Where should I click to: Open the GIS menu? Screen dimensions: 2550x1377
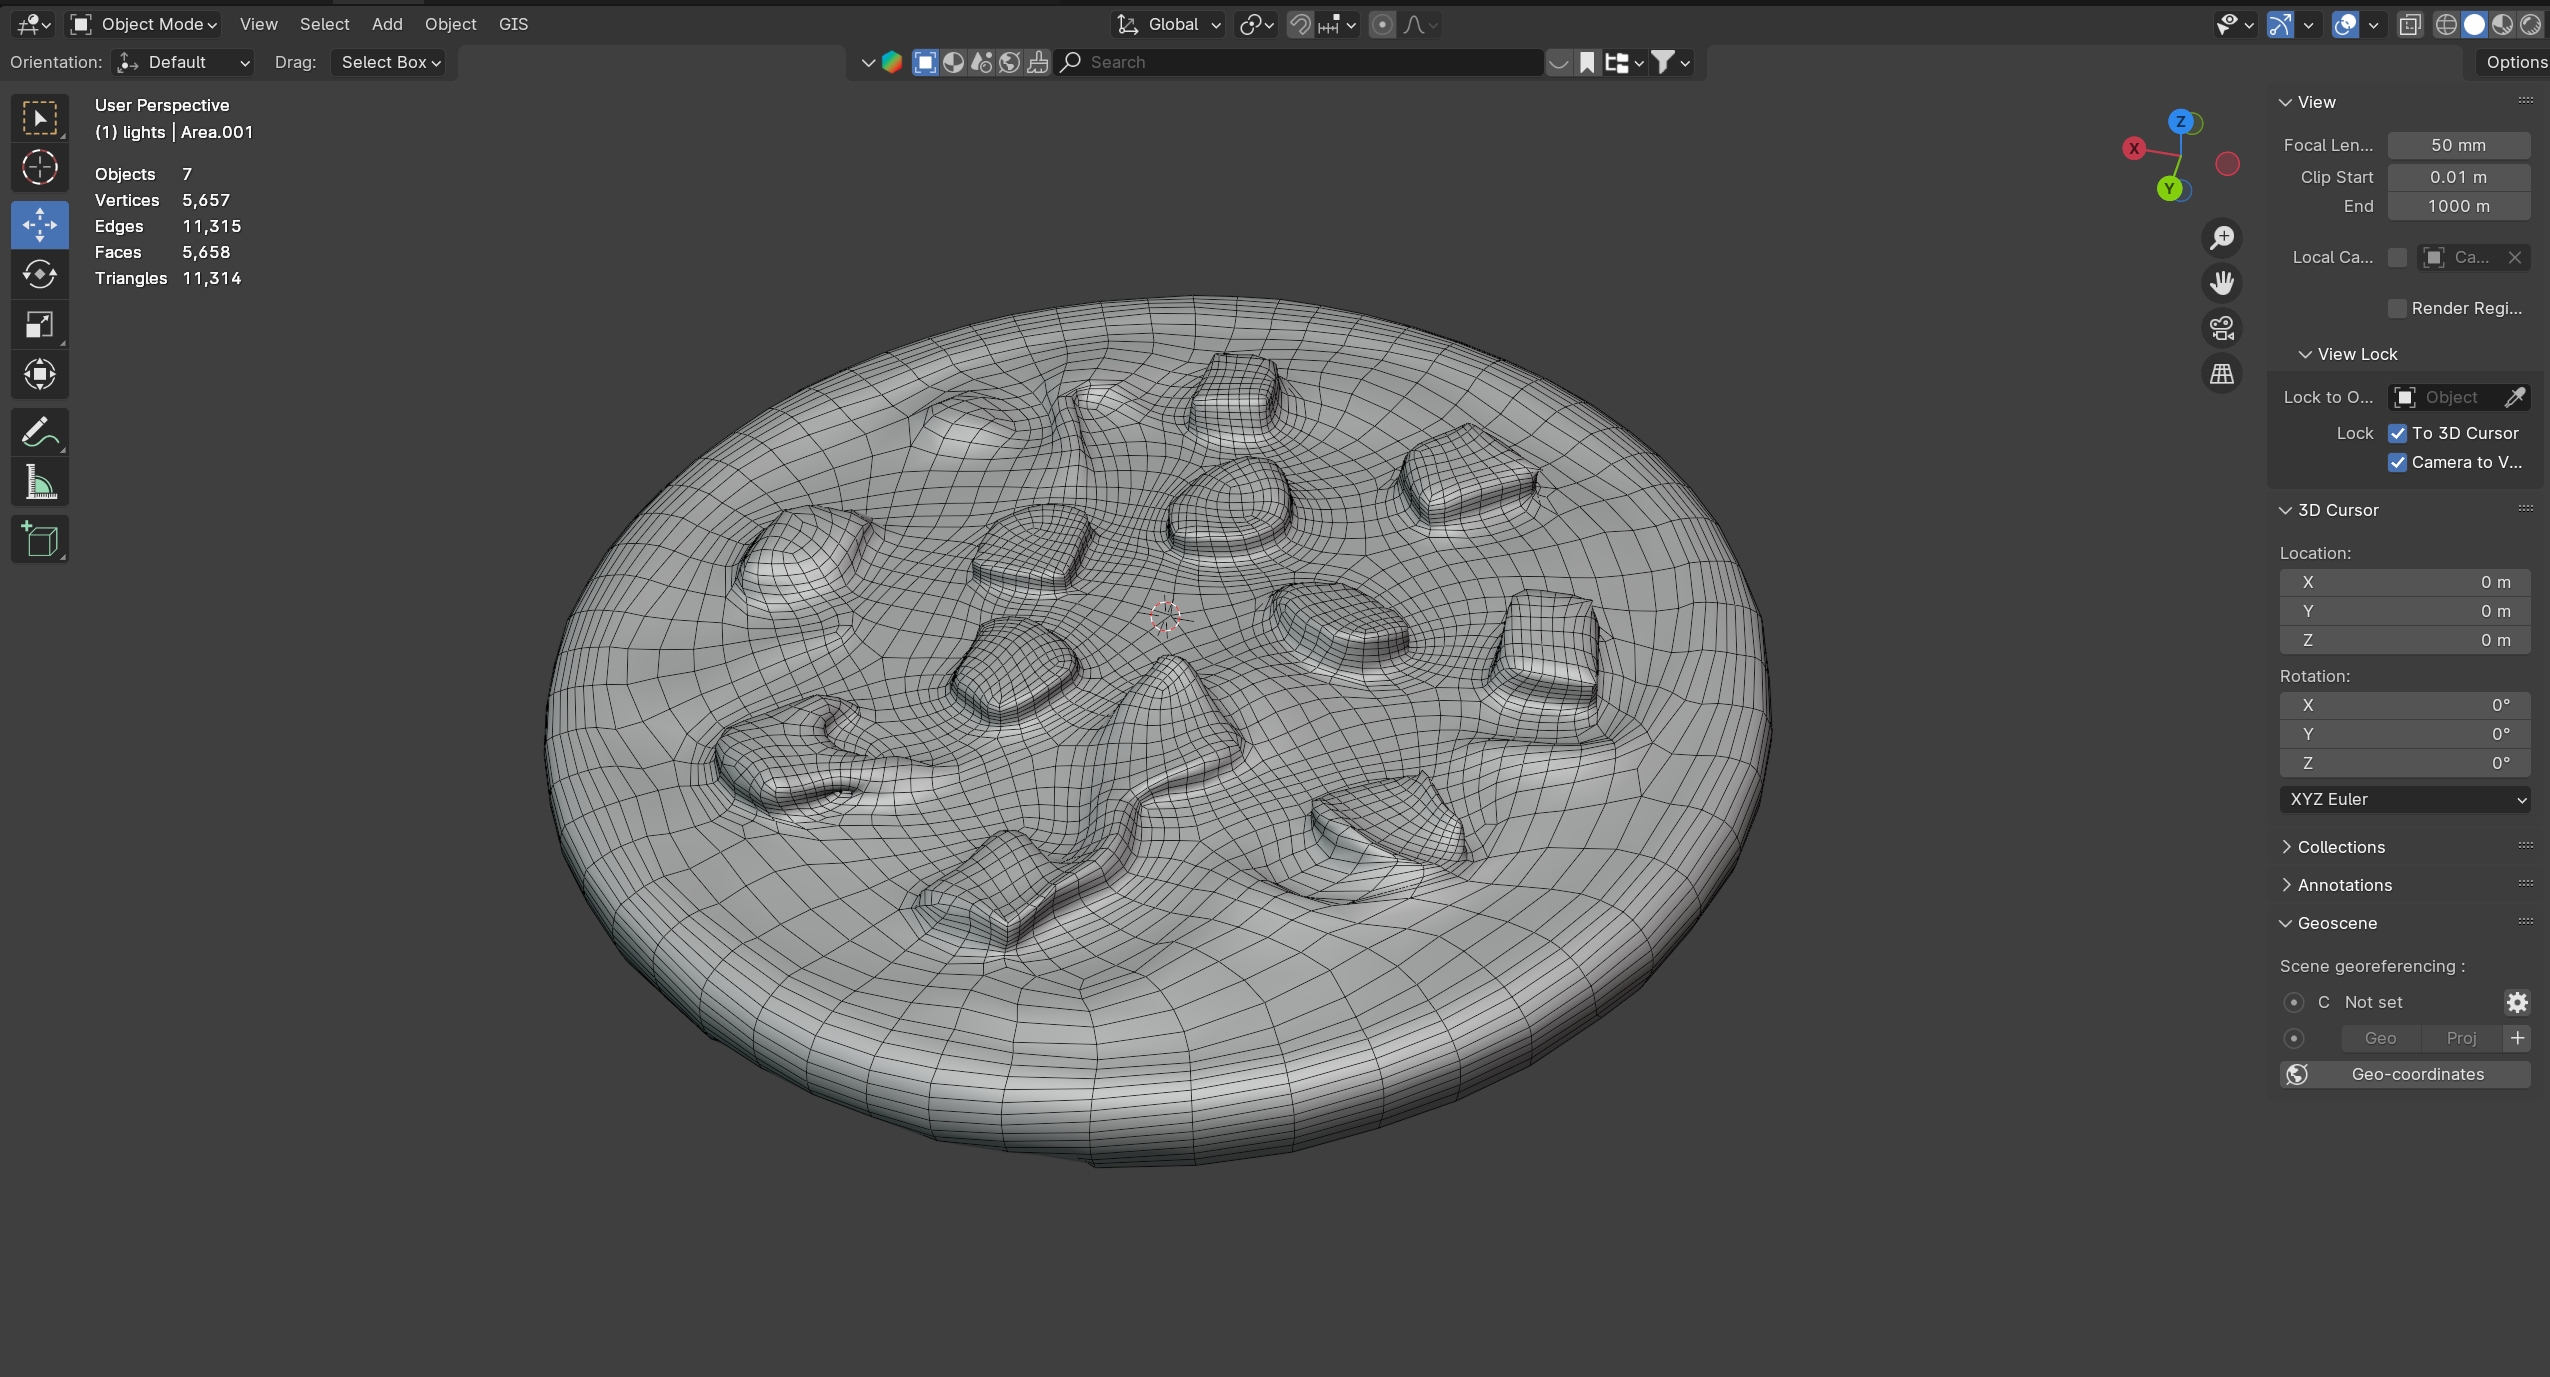(x=513, y=24)
